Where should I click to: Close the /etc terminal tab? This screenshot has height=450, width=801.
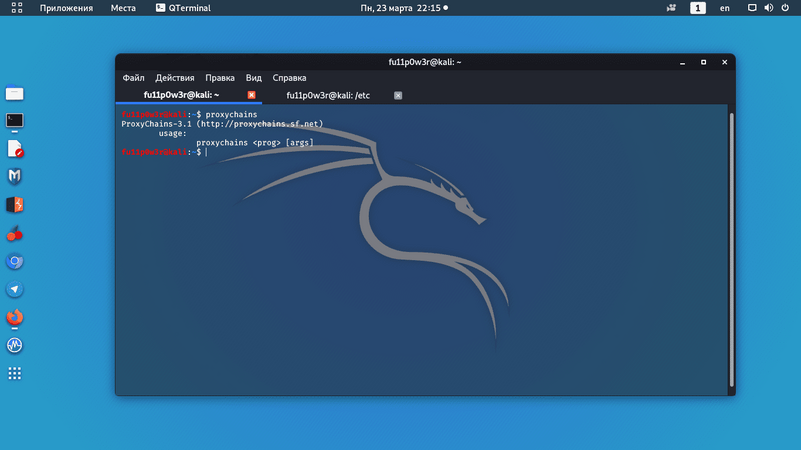coord(398,96)
